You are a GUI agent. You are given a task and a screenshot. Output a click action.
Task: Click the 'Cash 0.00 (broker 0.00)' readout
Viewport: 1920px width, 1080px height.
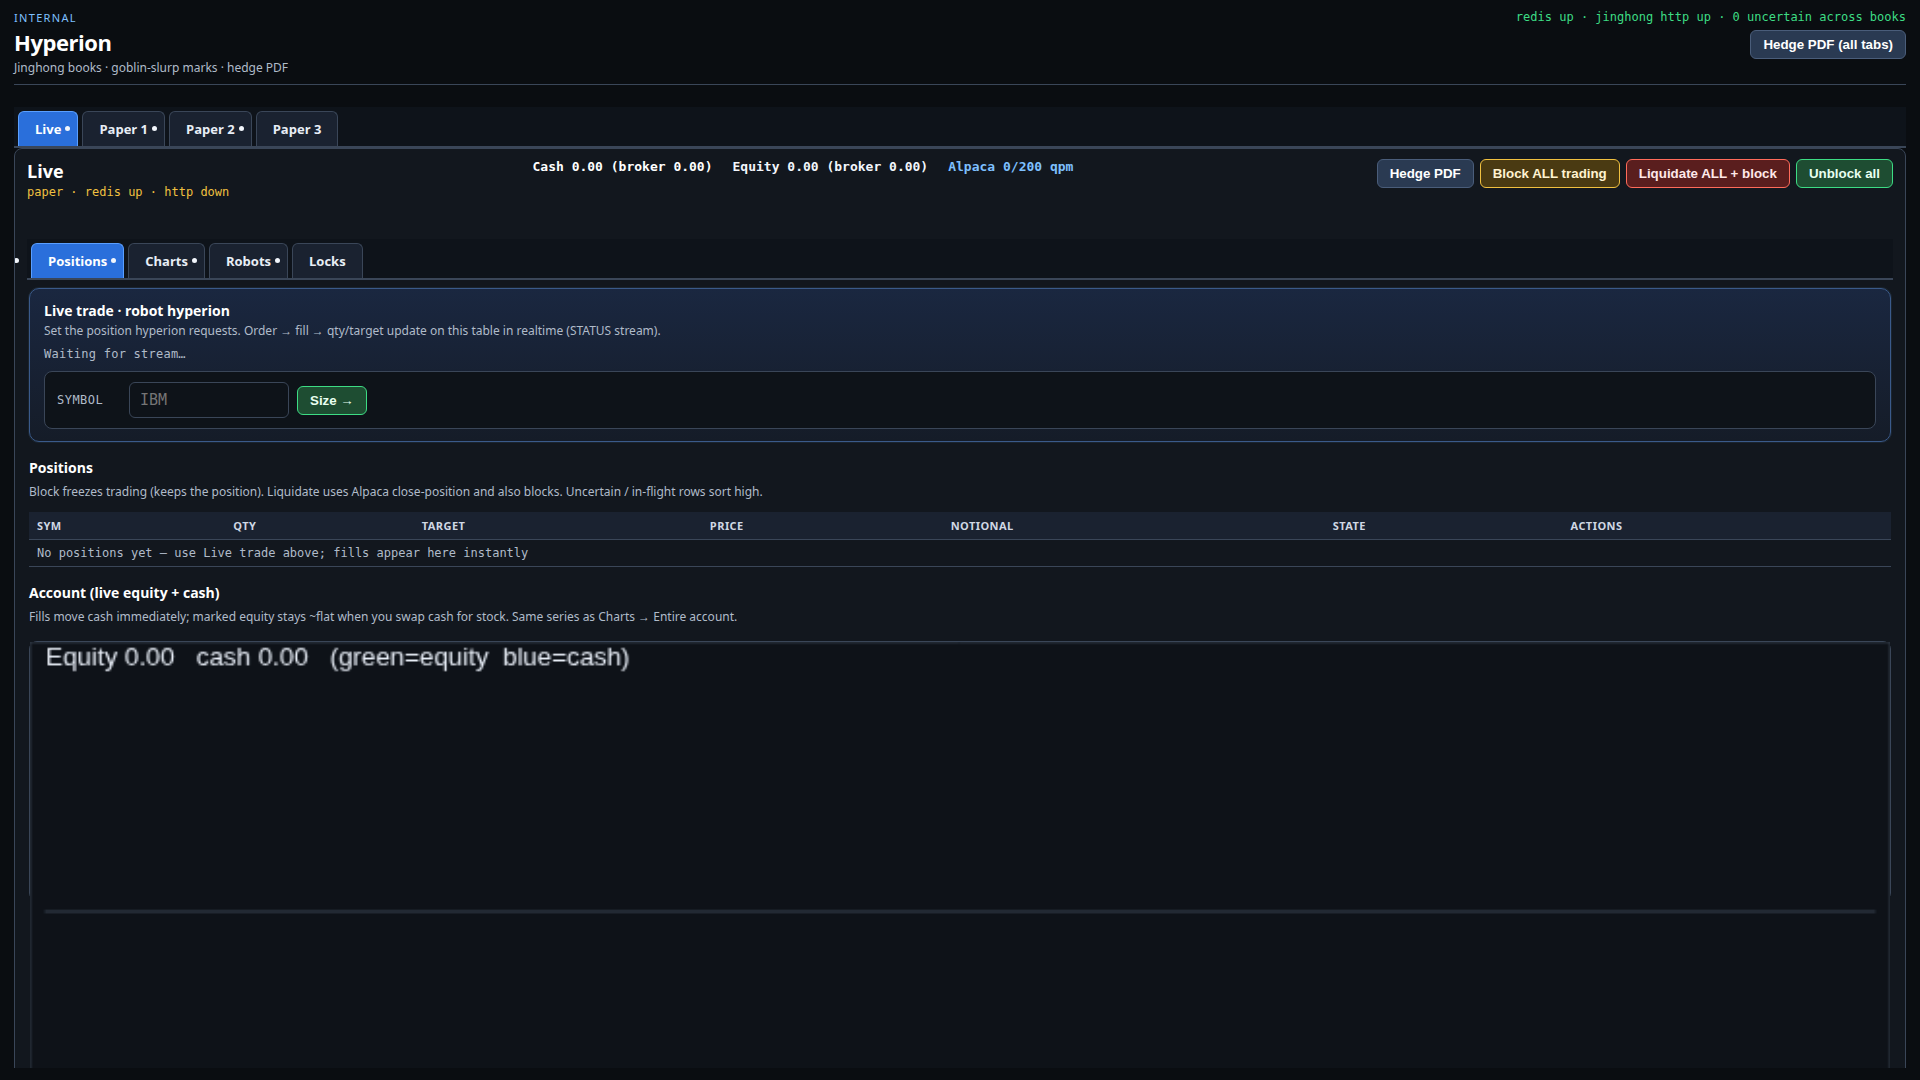click(622, 167)
